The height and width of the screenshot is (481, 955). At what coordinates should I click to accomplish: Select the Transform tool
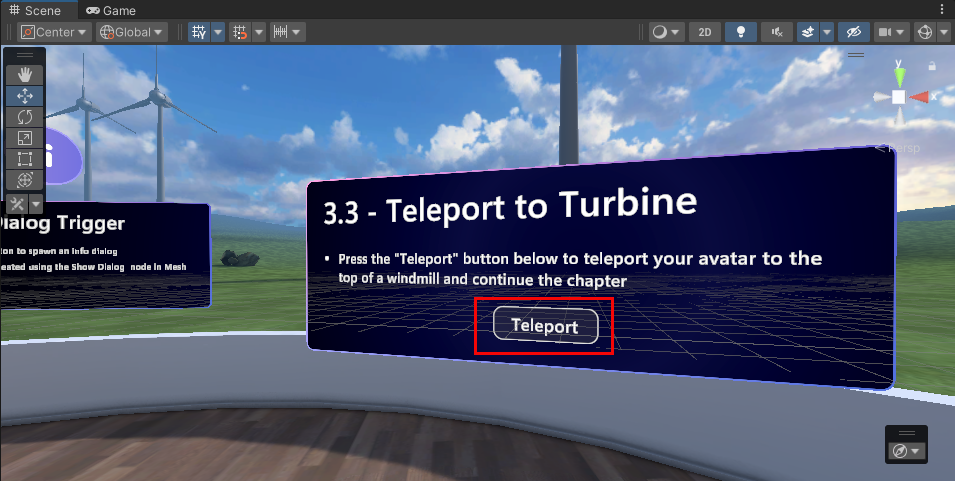[x=25, y=180]
